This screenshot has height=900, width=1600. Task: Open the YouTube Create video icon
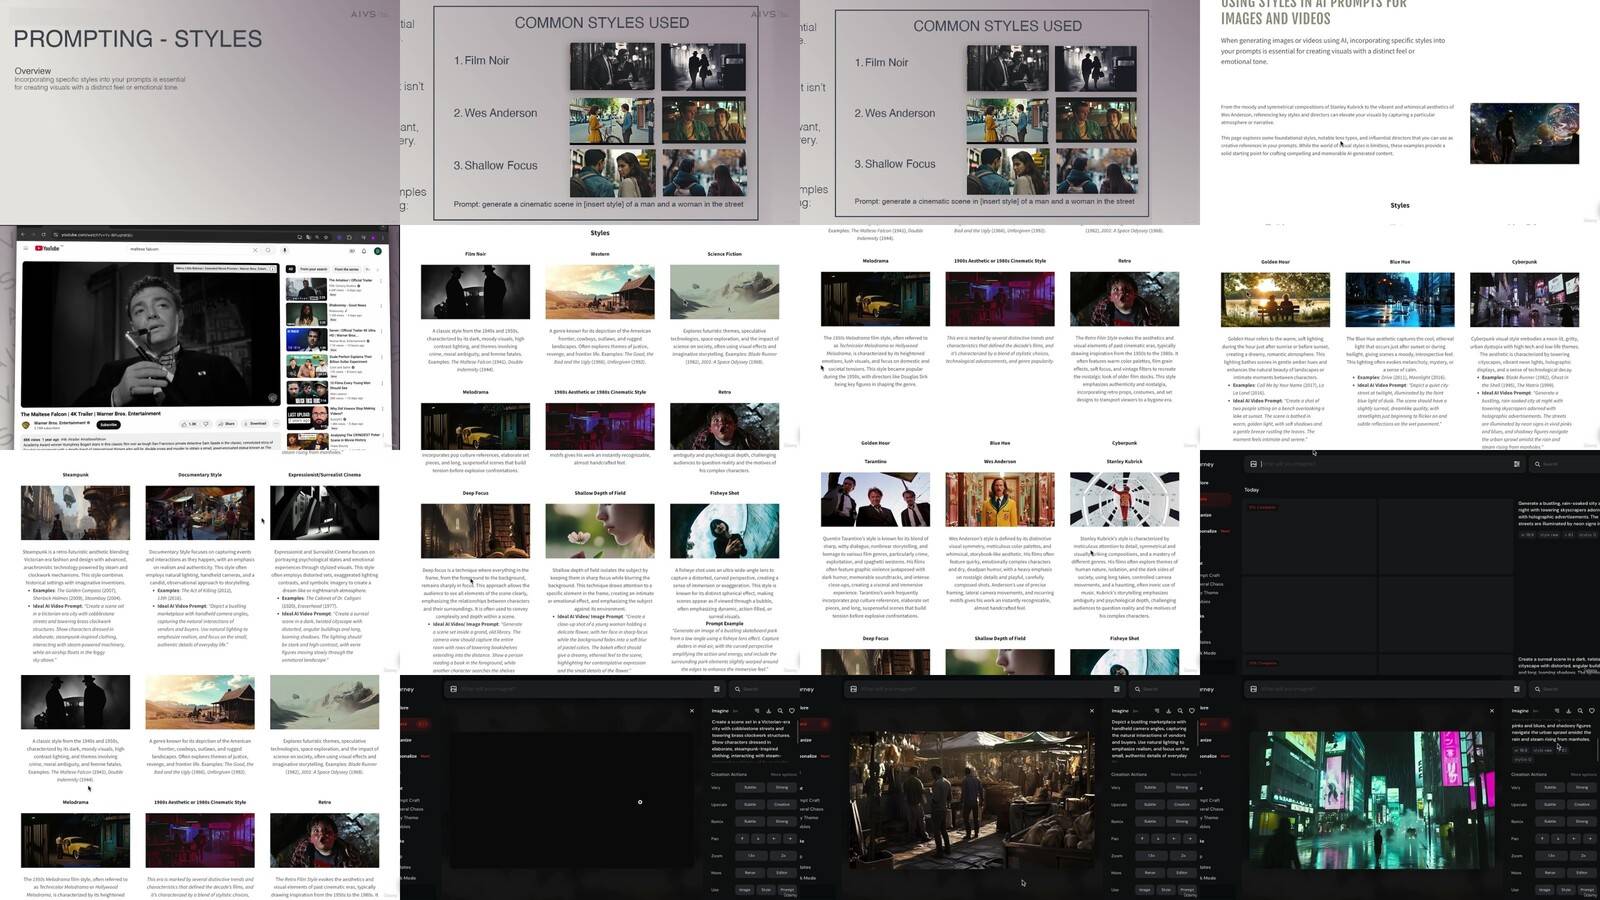tap(352, 251)
